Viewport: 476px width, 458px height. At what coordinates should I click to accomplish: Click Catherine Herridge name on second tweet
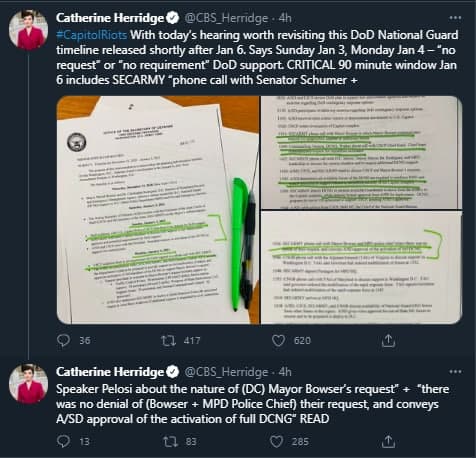pyautogui.click(x=110, y=372)
